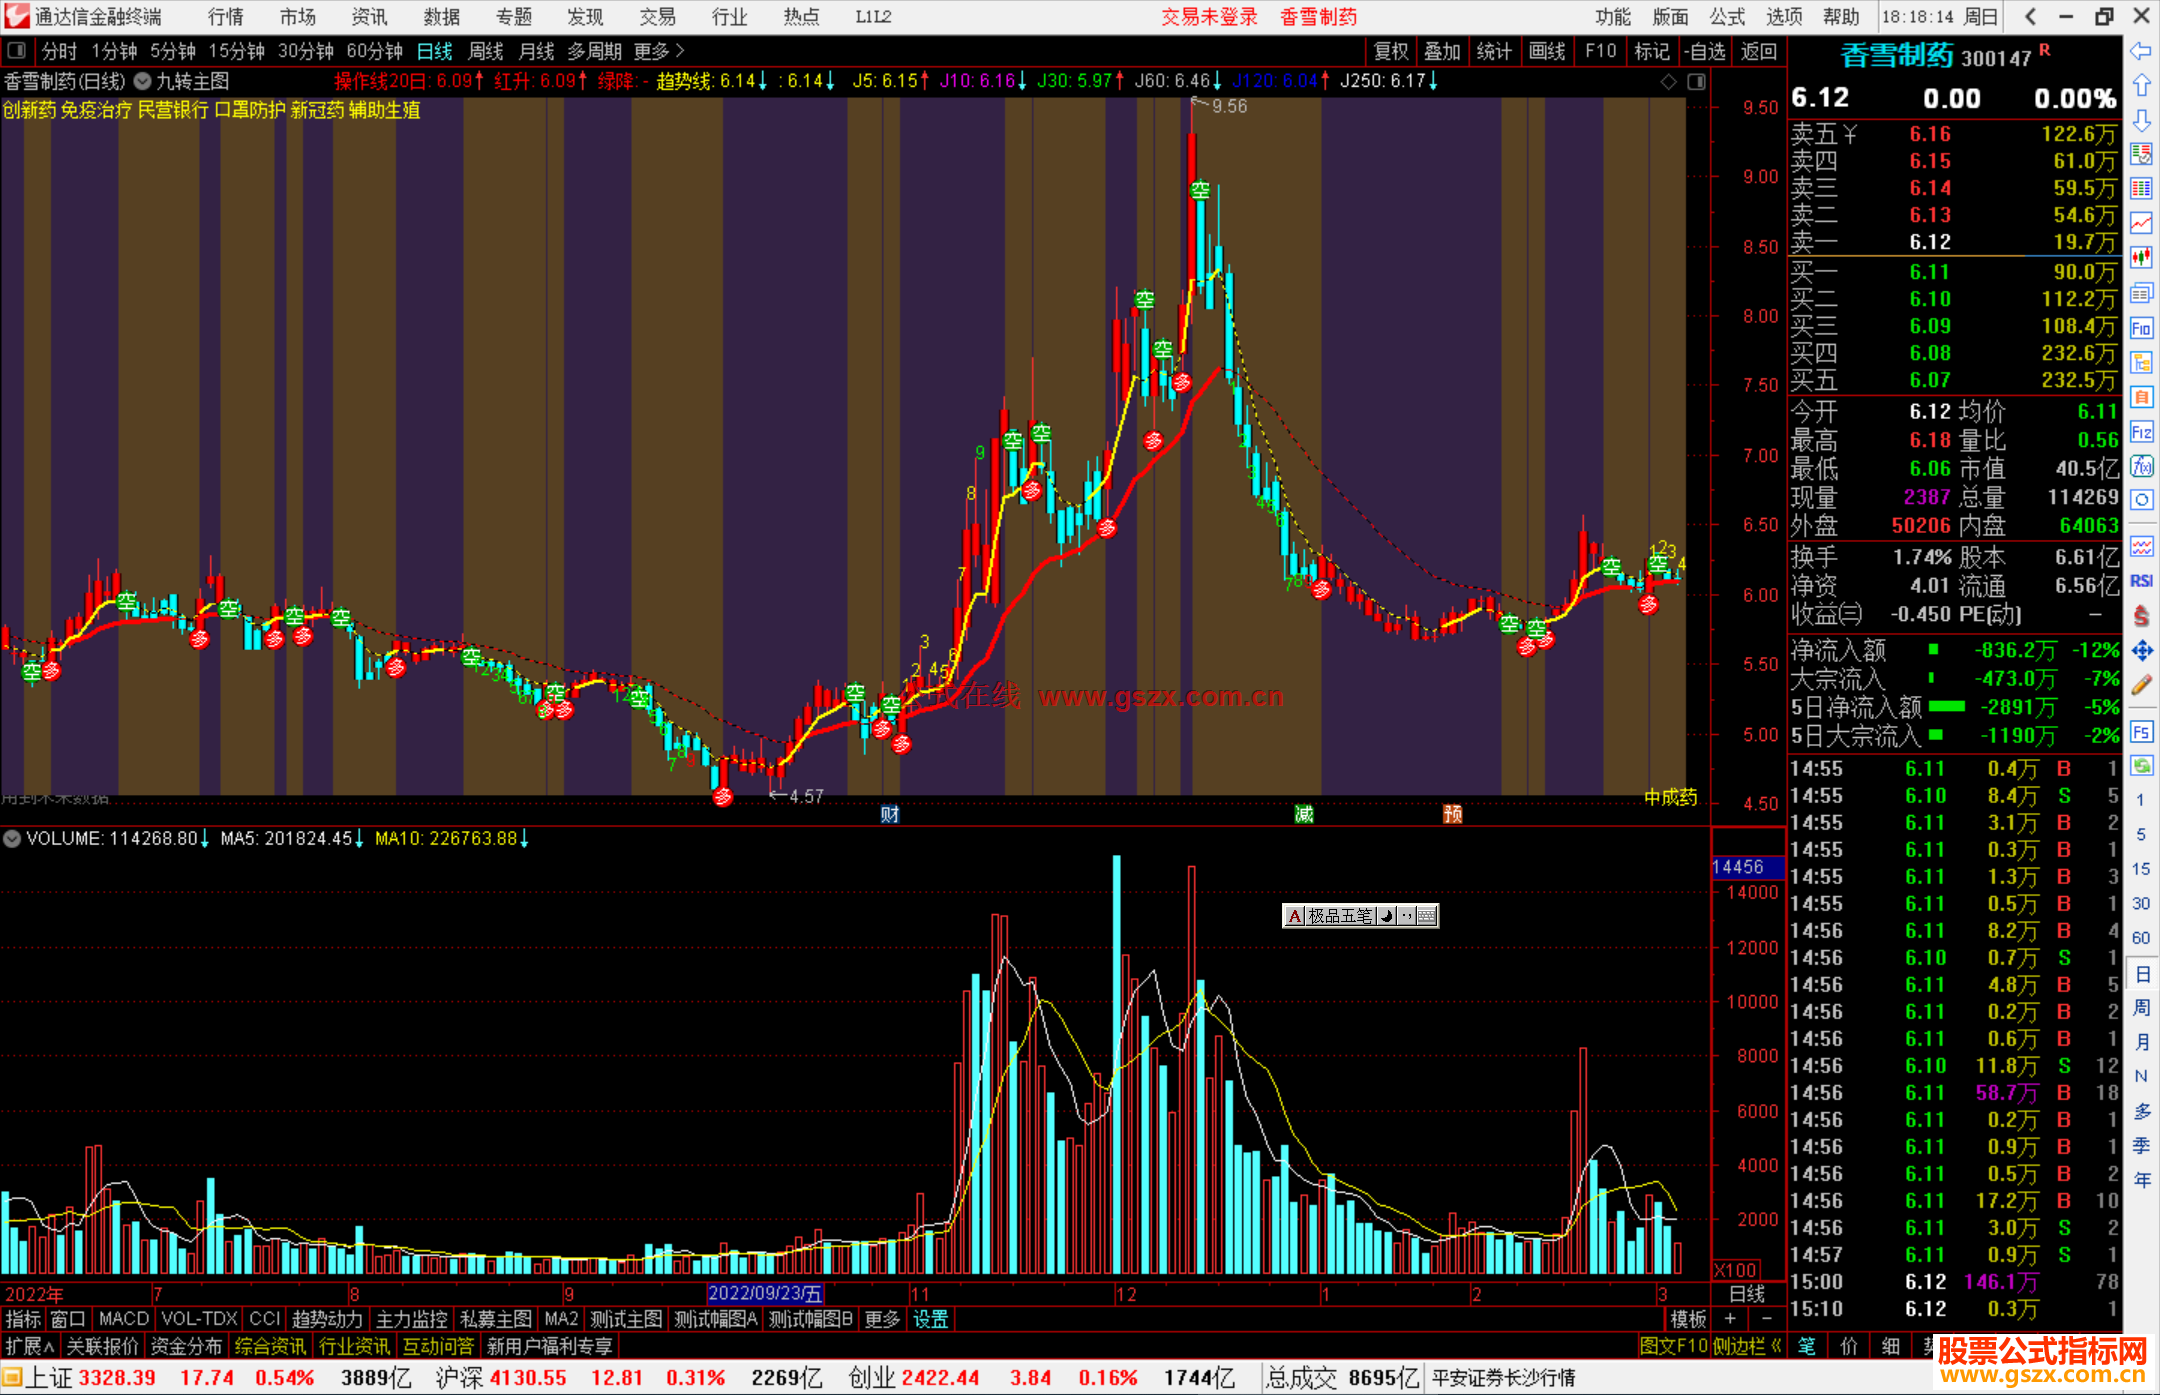The width and height of the screenshot is (2160, 1395).
Task: Toggle the chart panel layout icon at top-left
Action: pos(16,50)
